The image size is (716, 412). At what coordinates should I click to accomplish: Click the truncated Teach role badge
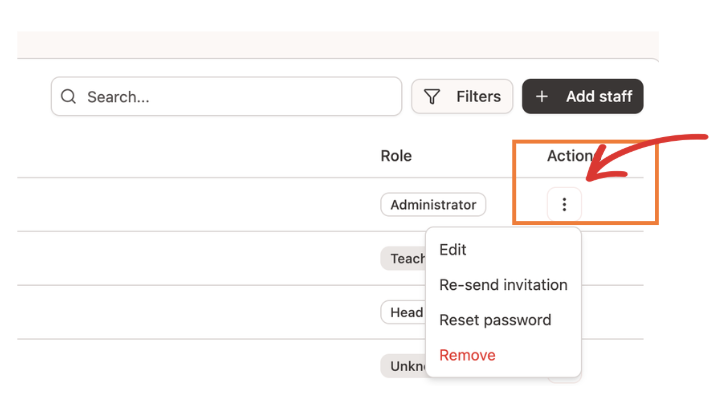404,259
